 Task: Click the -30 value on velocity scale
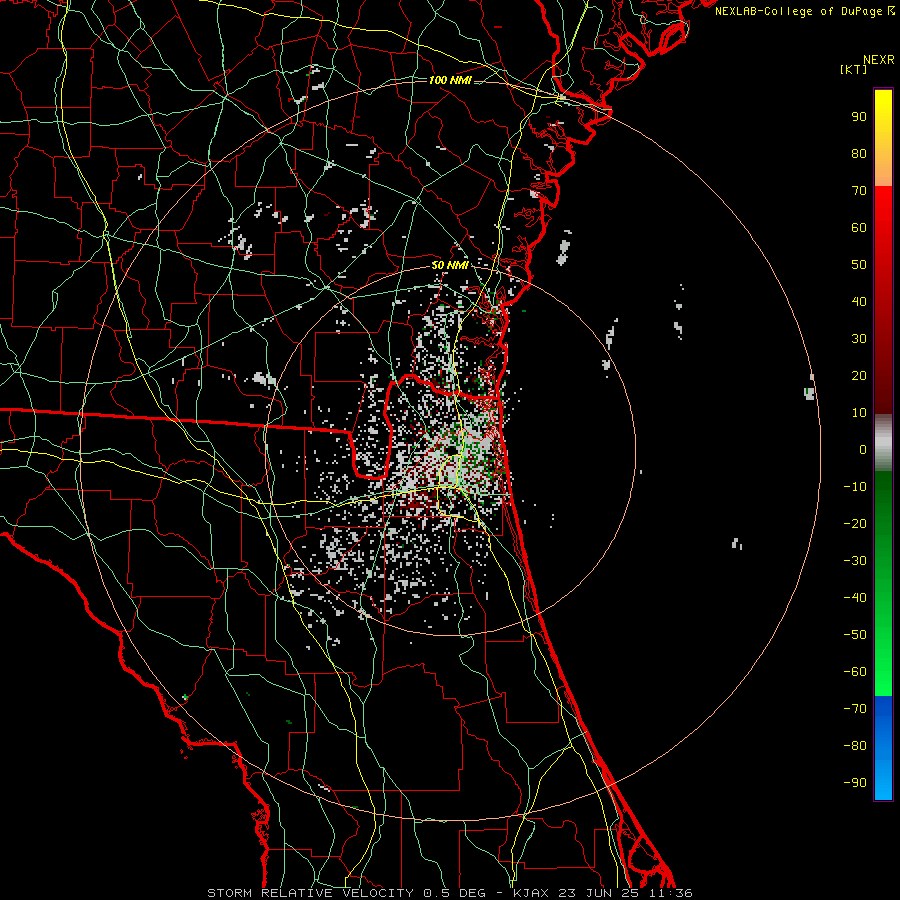pos(855,561)
